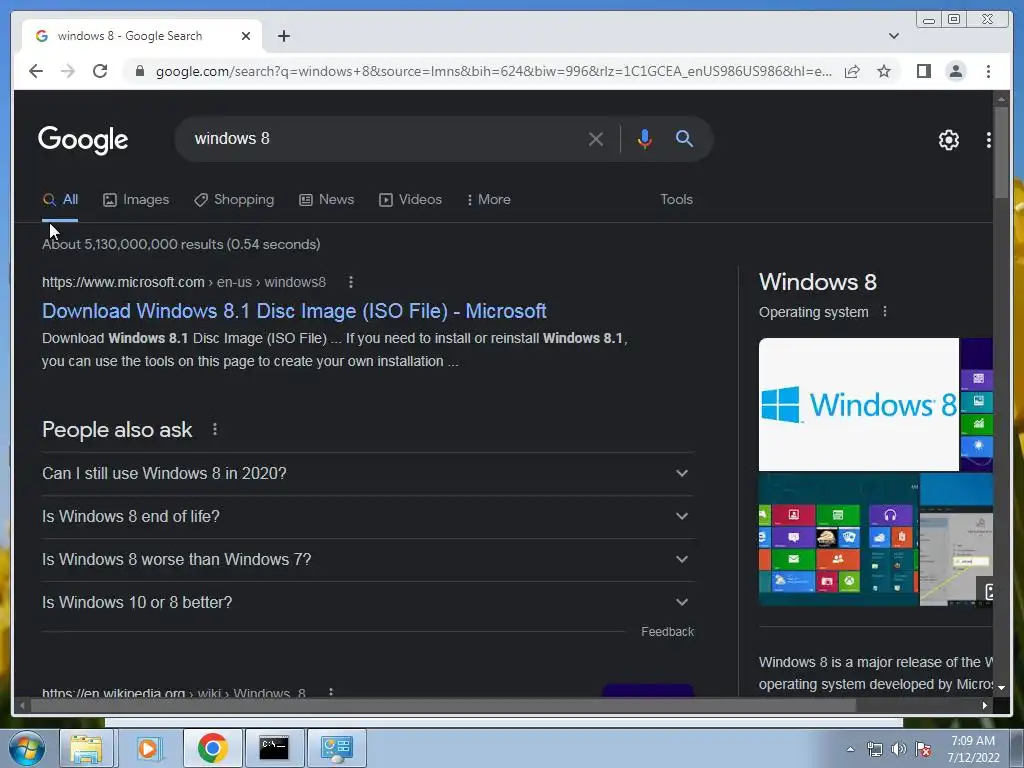Viewport: 1024px width, 768px height.
Task: Click the scroll-right arrow on horizontal scrollbar
Action: coord(984,705)
